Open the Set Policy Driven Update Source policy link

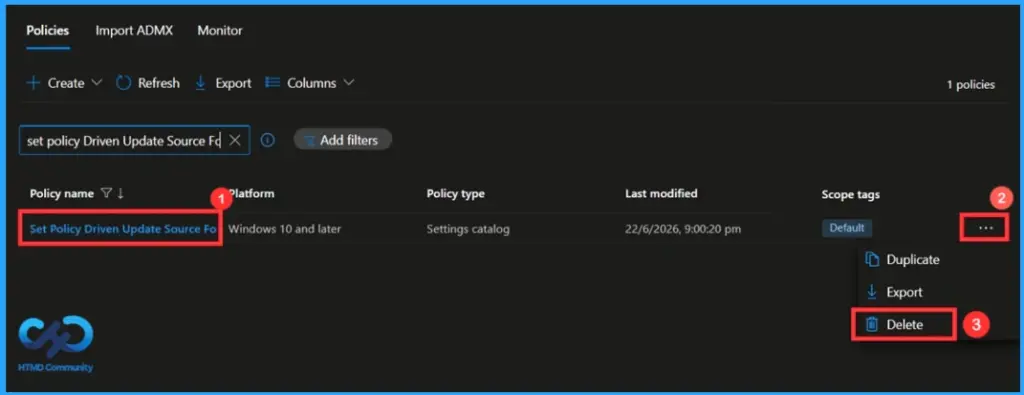coord(123,229)
